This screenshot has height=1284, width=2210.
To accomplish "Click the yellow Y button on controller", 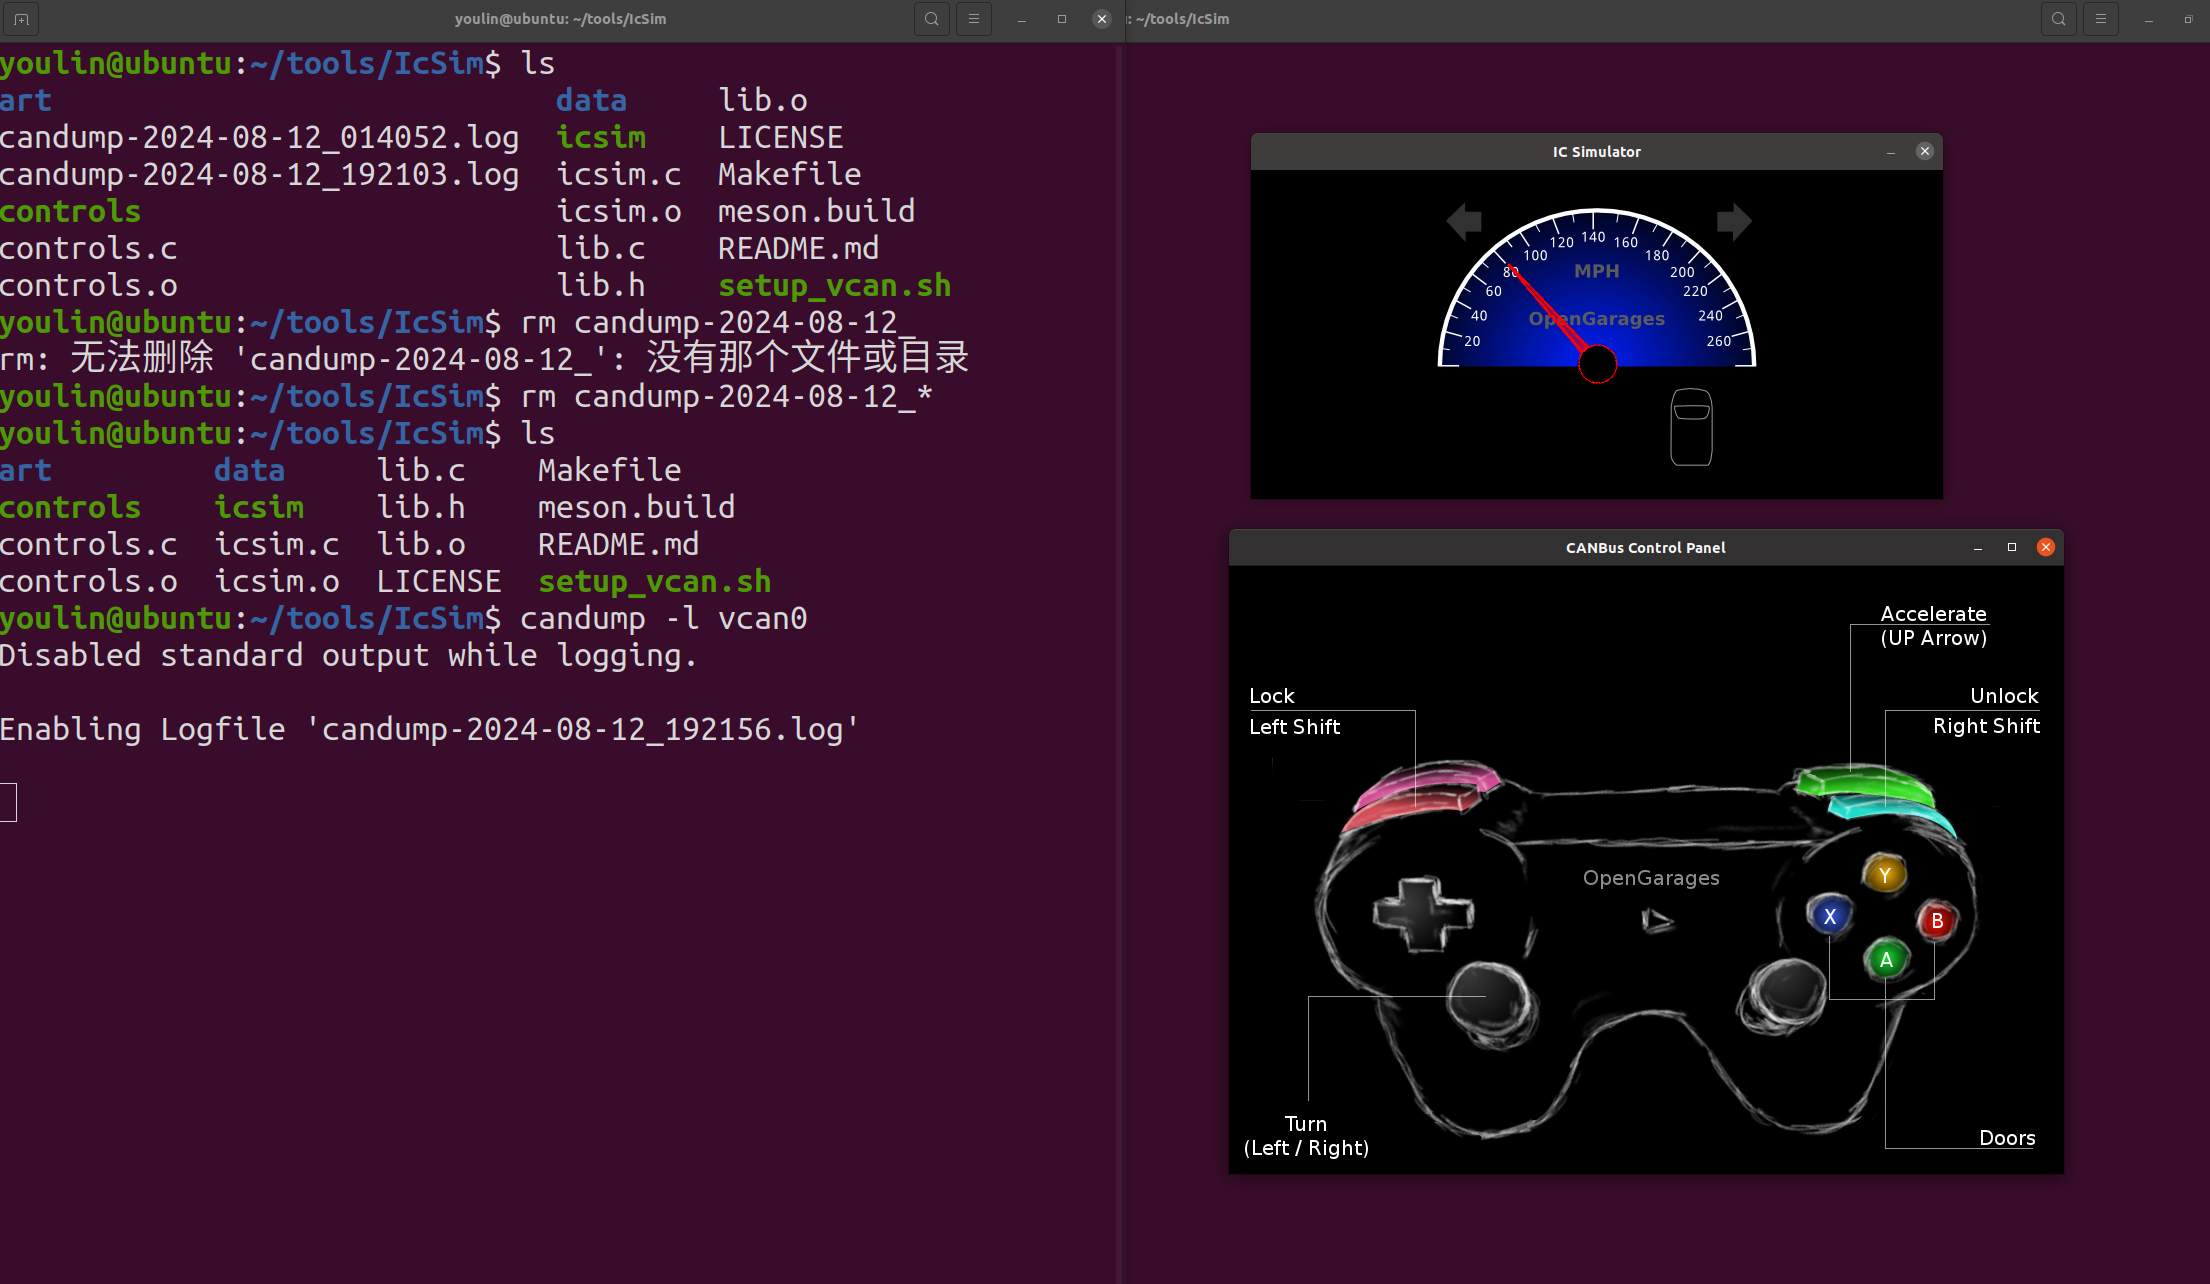I will coord(1884,875).
